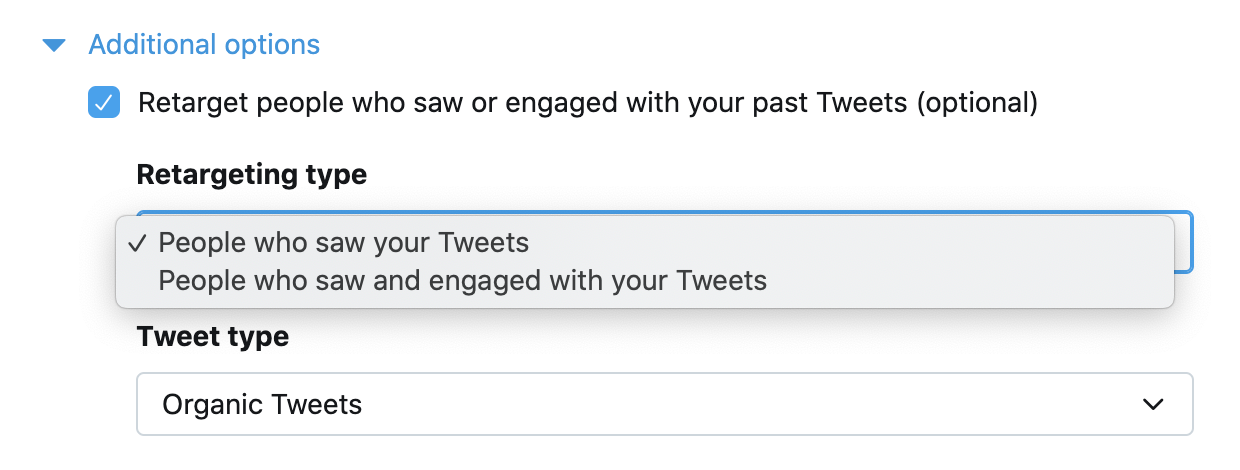Uncheck the Retarget past Tweets checkbox
The width and height of the screenshot is (1240, 470).
coord(104,103)
